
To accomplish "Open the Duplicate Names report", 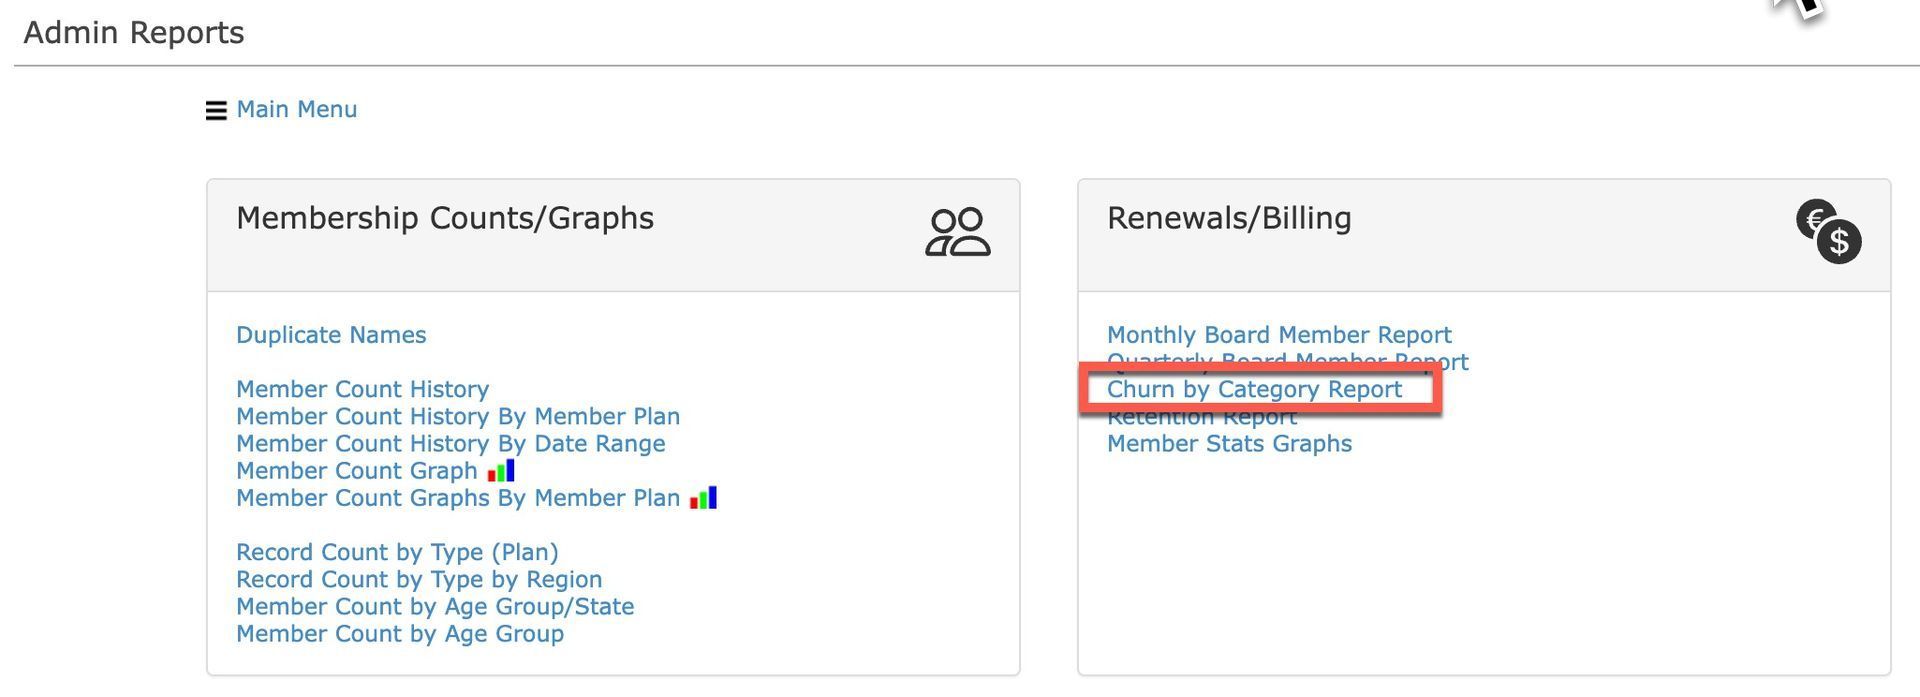I will click(331, 335).
